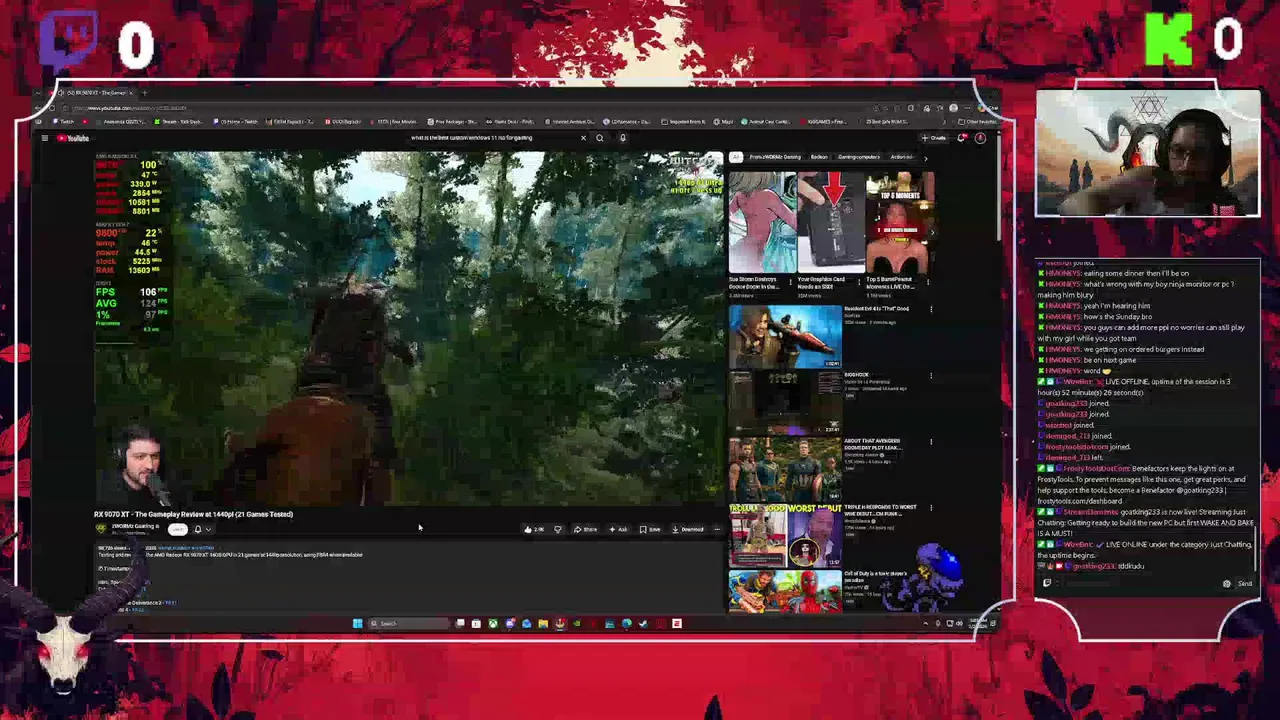Click the zWORMz Gaming channel name
The height and width of the screenshot is (720, 1280).
tap(133, 526)
